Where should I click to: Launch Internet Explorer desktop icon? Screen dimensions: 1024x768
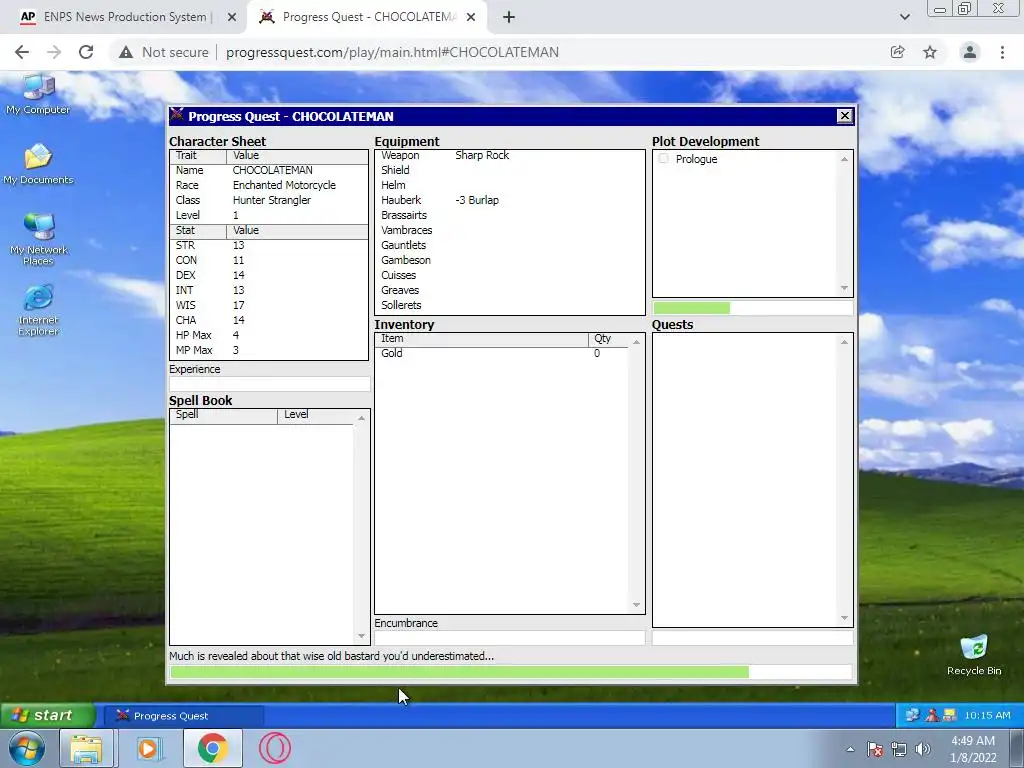coord(38,310)
